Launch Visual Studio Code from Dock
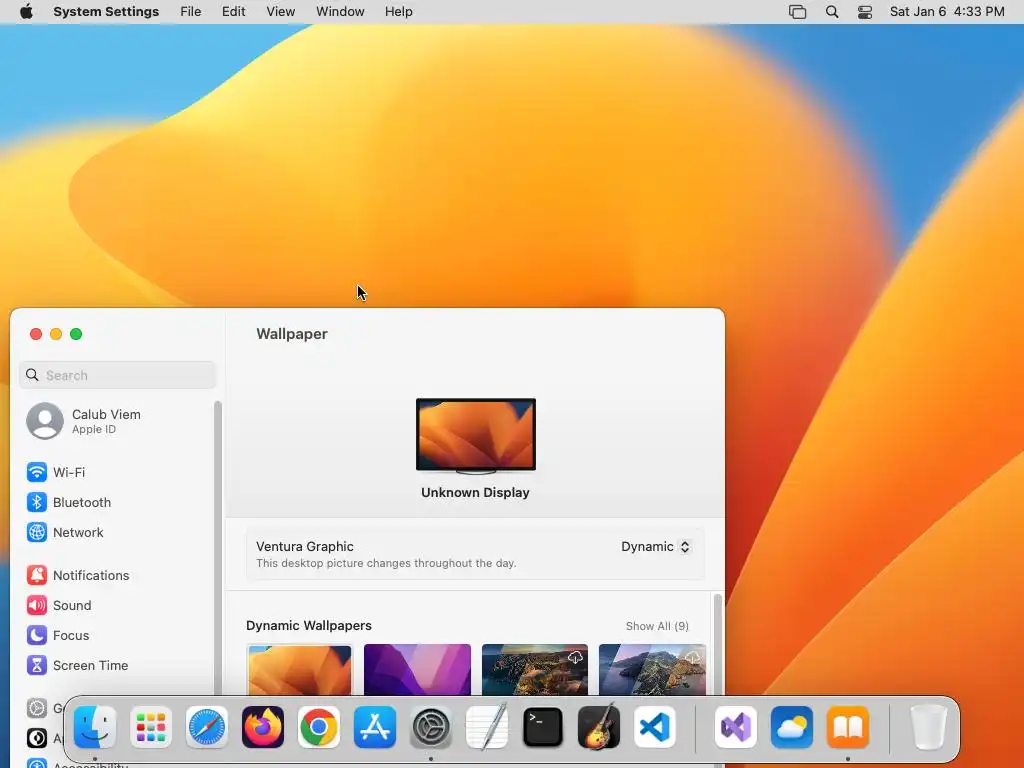 (x=655, y=727)
